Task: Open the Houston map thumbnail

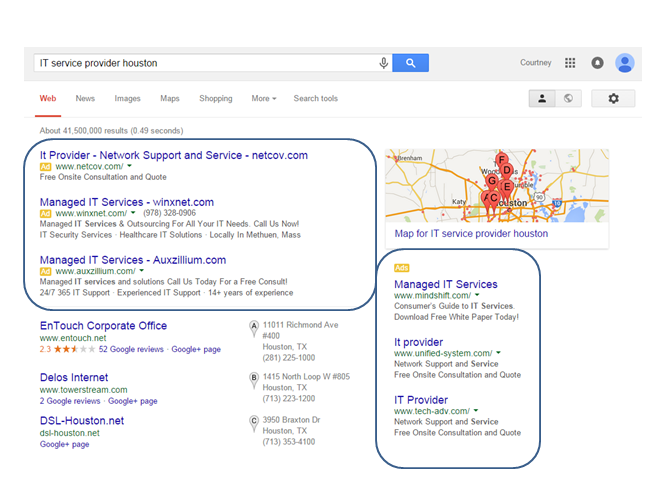Action: (x=497, y=185)
